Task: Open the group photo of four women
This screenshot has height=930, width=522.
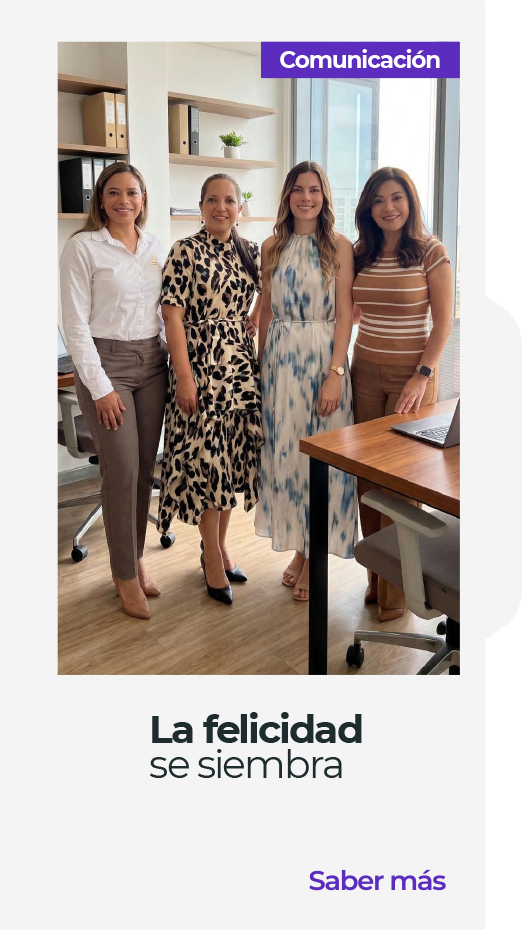Action: click(x=259, y=358)
